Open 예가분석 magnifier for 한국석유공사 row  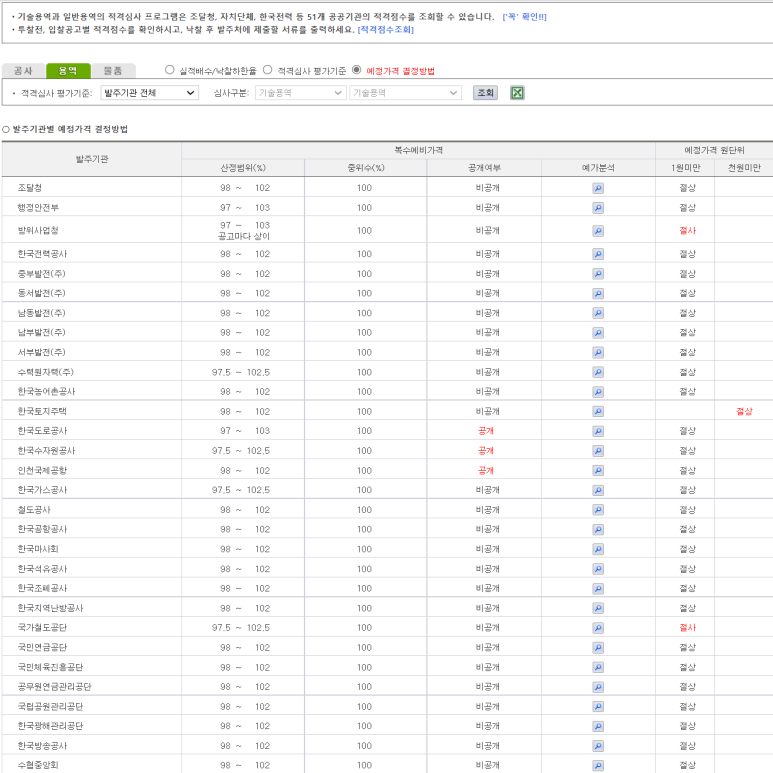pos(598,569)
